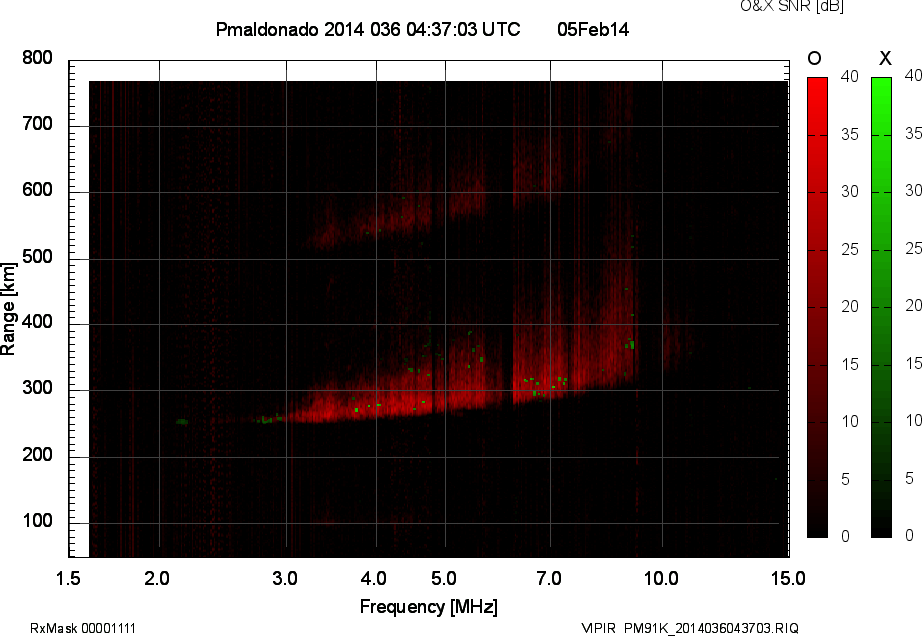Click the red O colorbar

817,307
